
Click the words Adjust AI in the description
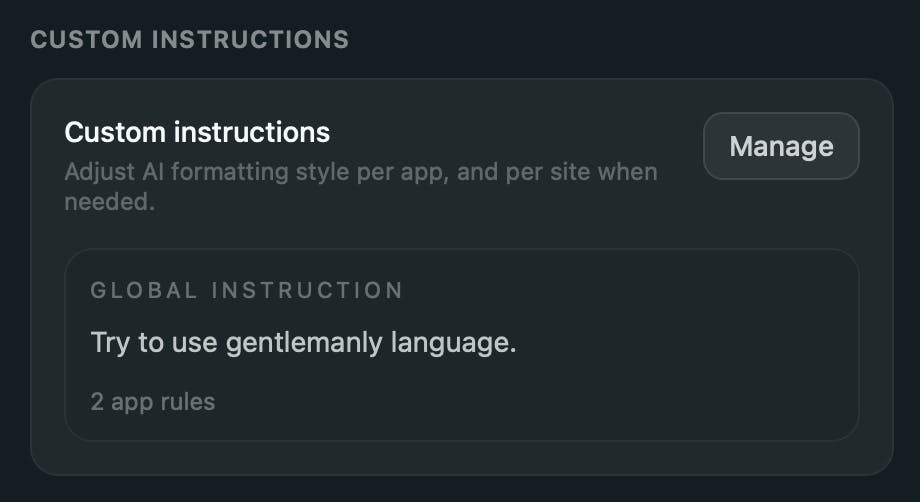pyautogui.click(x=117, y=172)
